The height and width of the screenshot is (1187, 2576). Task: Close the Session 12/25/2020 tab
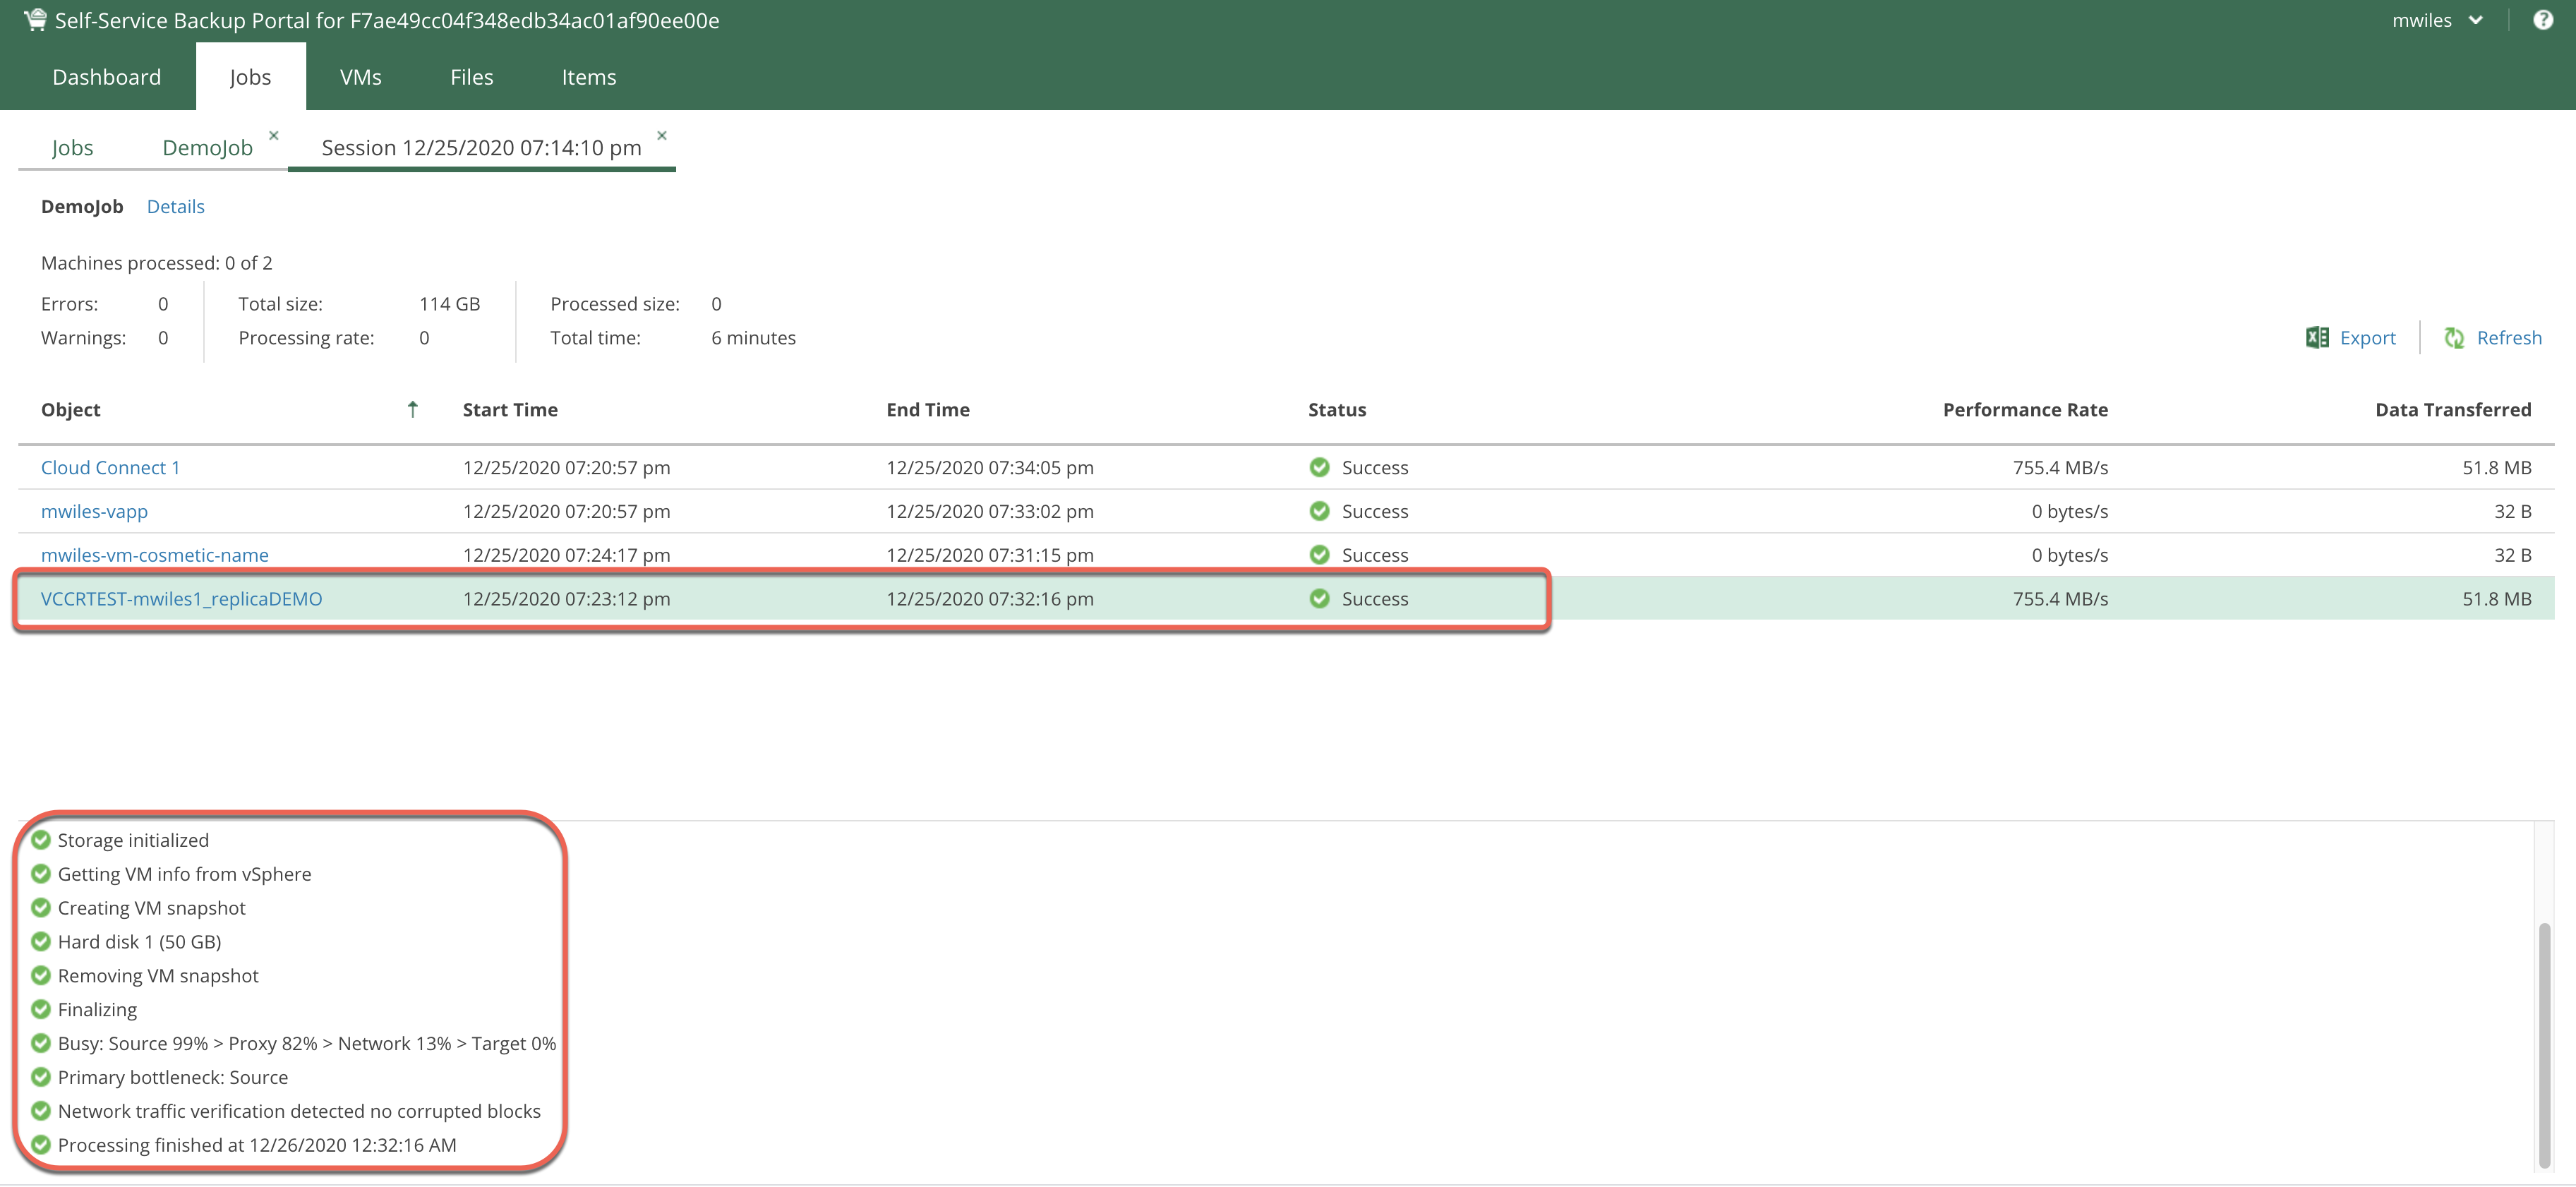tap(661, 135)
